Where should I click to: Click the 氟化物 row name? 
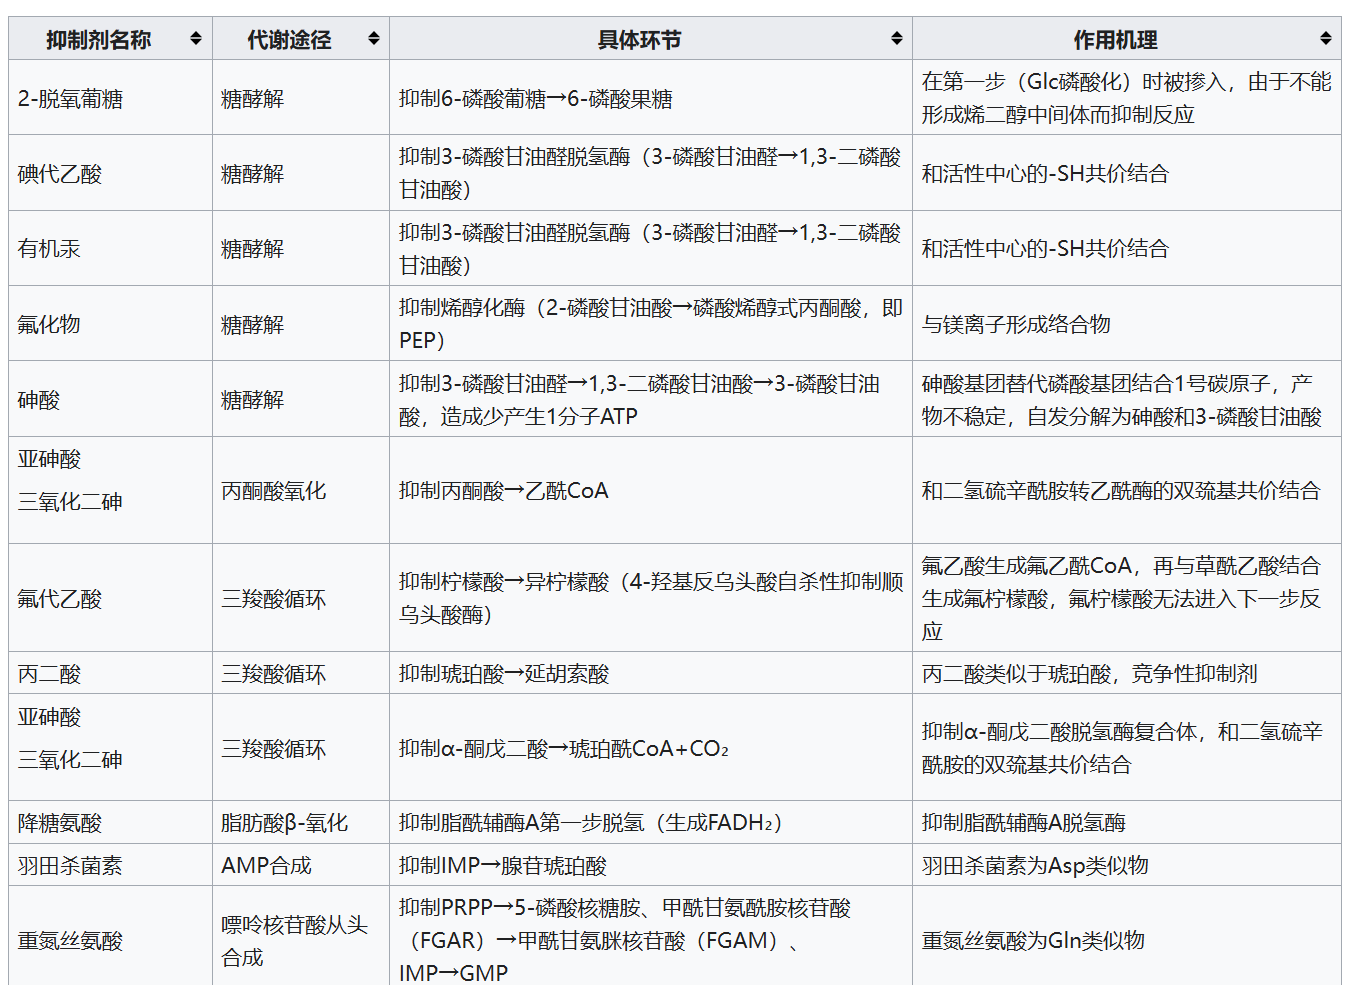click(x=49, y=324)
